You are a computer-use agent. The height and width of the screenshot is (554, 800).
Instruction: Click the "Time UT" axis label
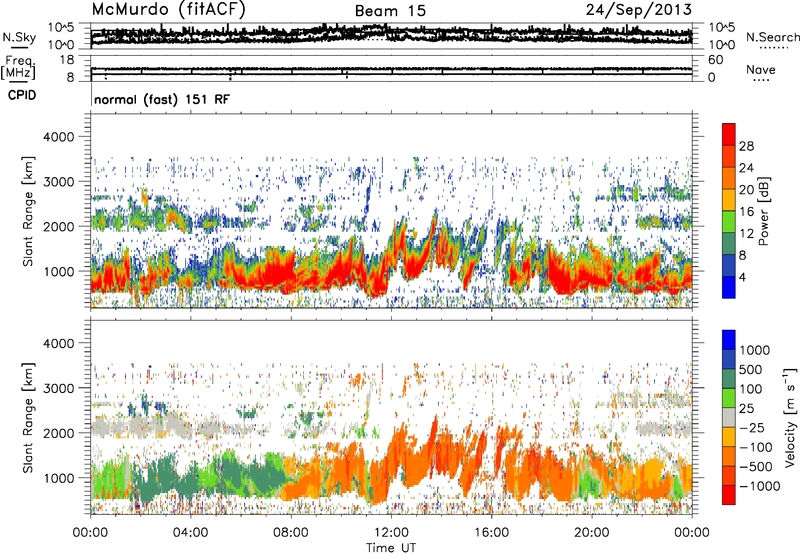(x=391, y=547)
